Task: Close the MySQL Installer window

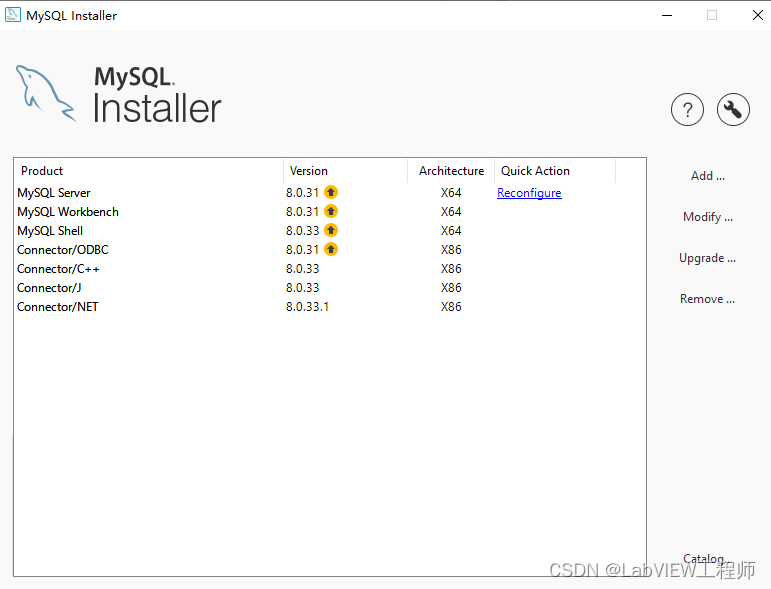Action: click(x=758, y=15)
